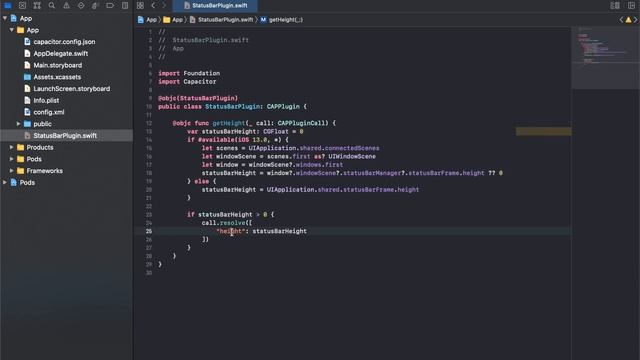Screen dimensions: 640x360
Task: Open getHeight(_:) method in jump bar
Action: pos(282,20)
